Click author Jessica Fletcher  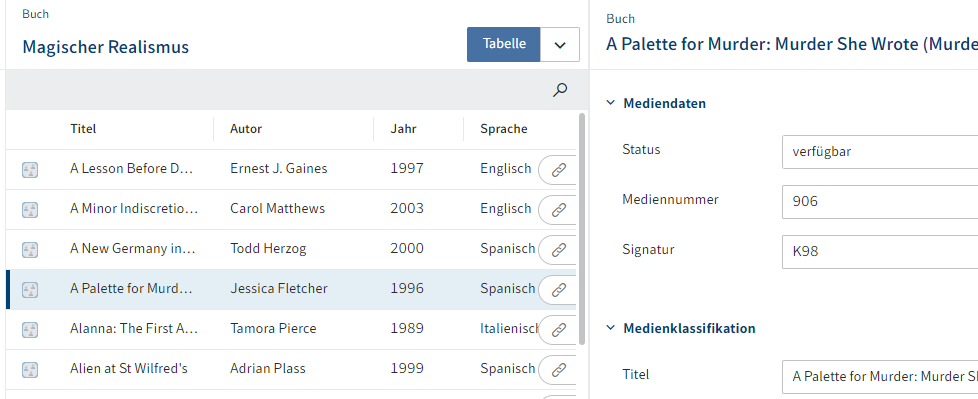pyautogui.click(x=279, y=289)
